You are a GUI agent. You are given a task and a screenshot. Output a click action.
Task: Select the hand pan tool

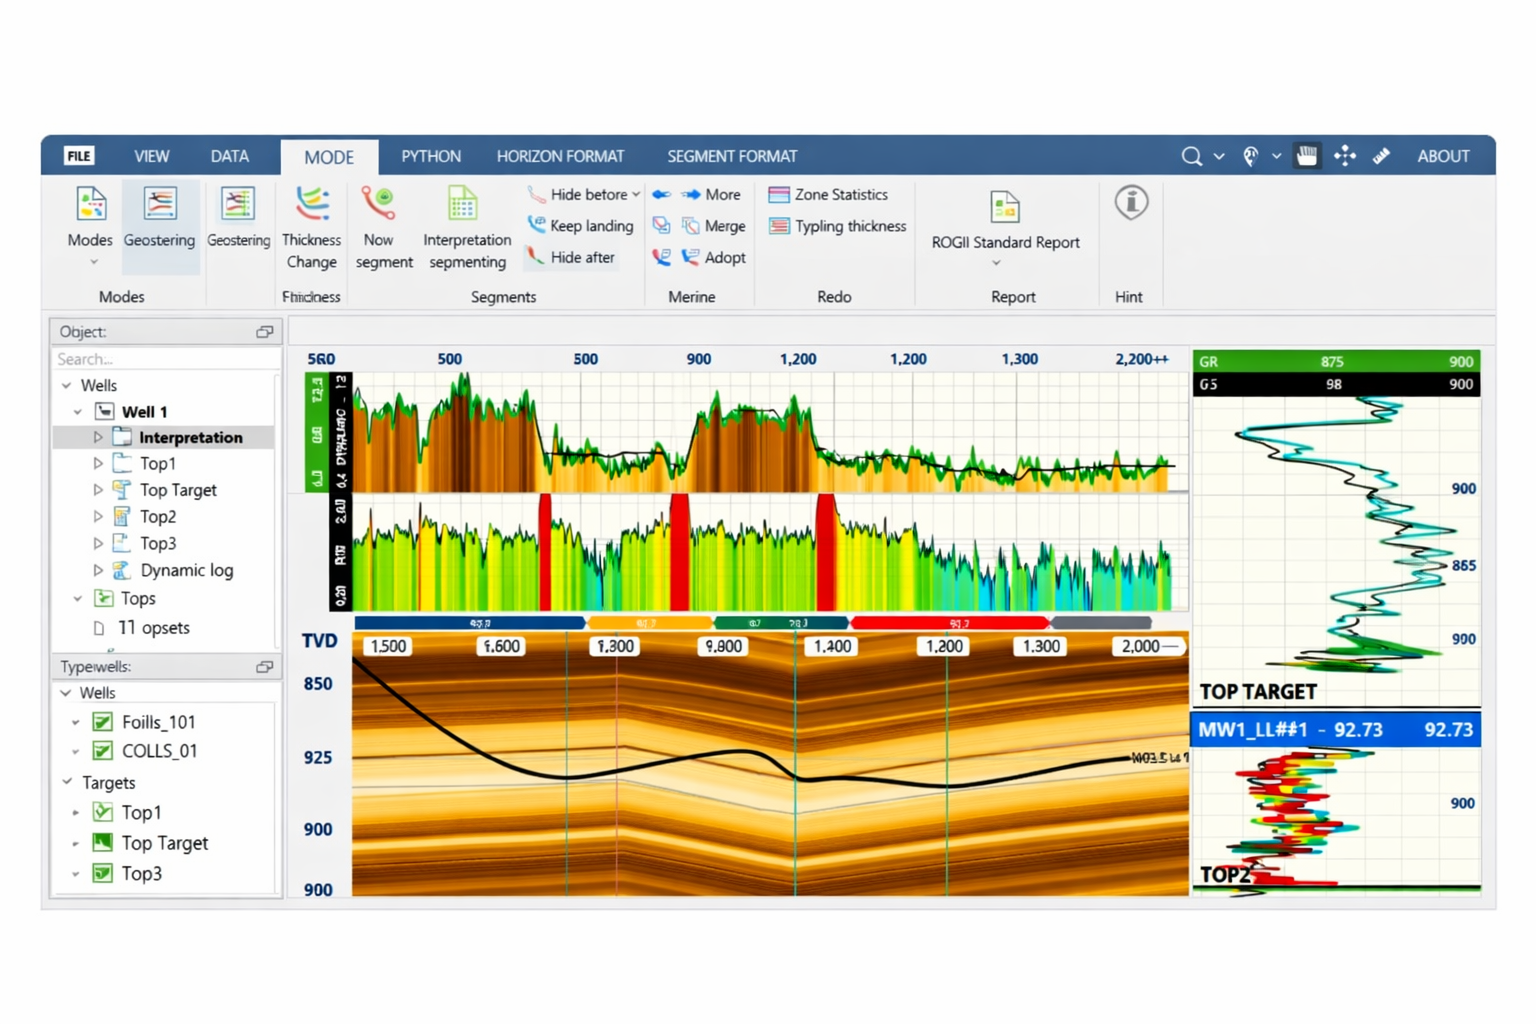pyautogui.click(x=1306, y=155)
